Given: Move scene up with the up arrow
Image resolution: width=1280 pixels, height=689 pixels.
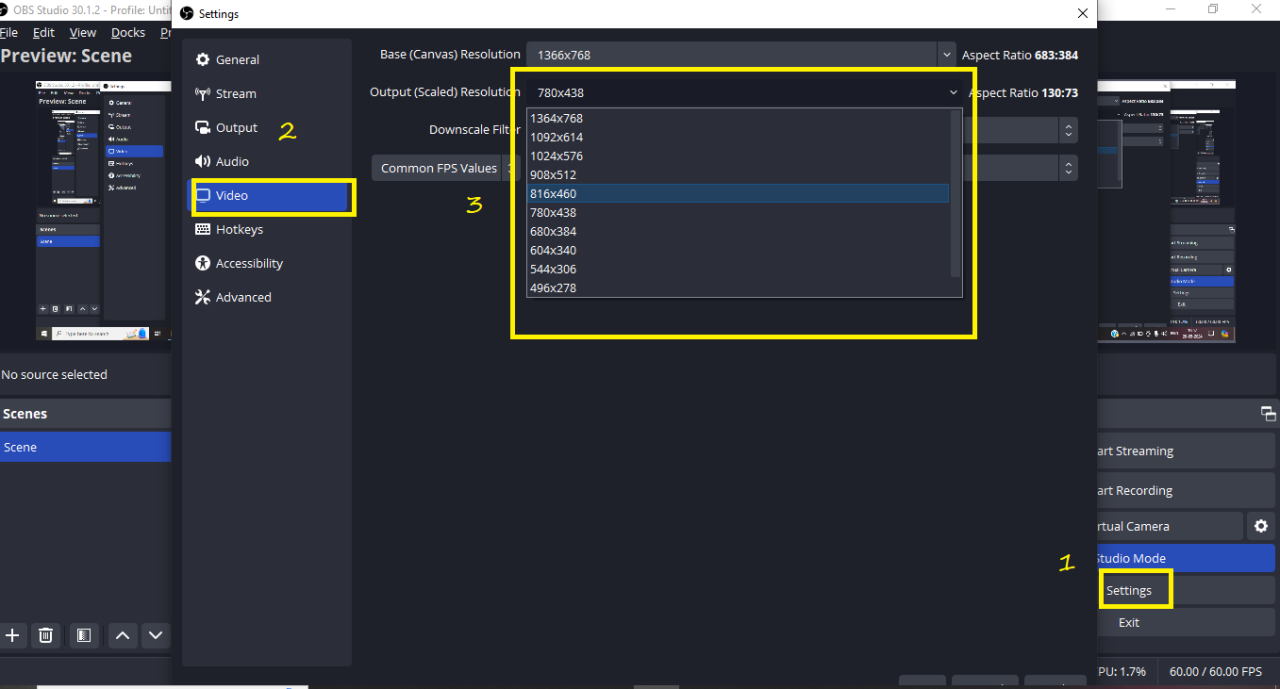Looking at the screenshot, I should point(122,635).
